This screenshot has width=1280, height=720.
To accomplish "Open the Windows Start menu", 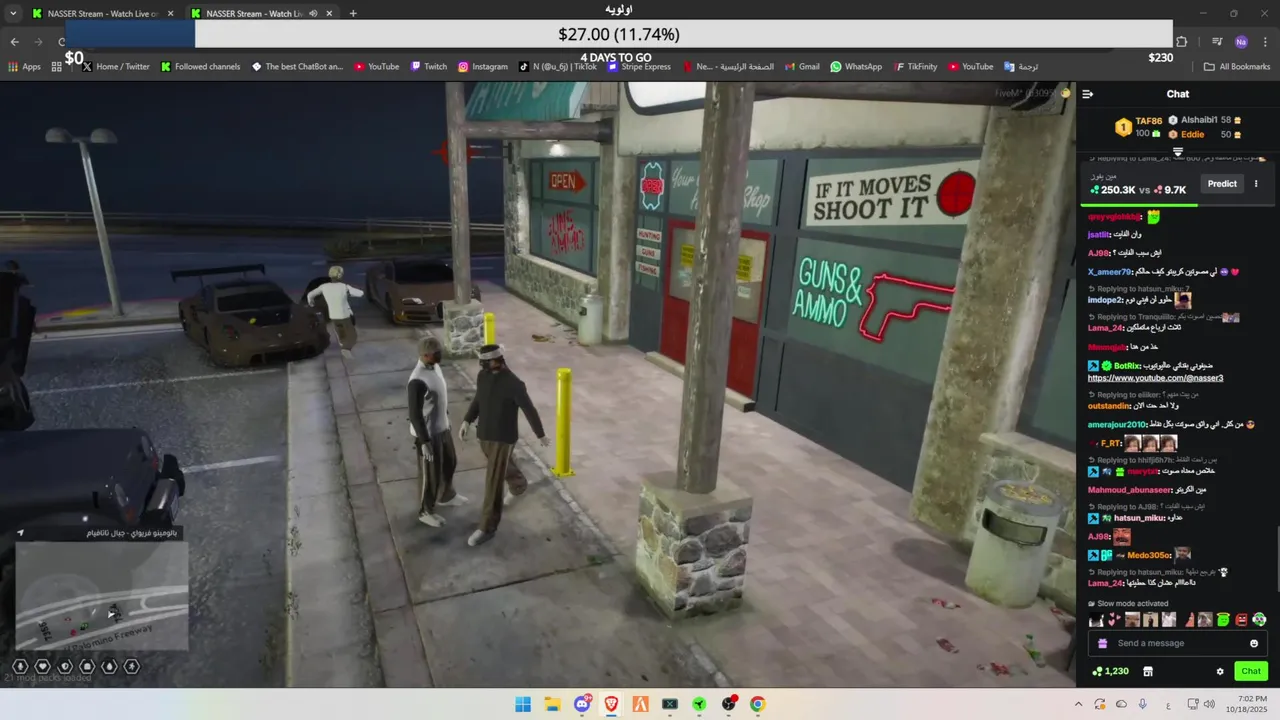I will pyautogui.click(x=523, y=704).
